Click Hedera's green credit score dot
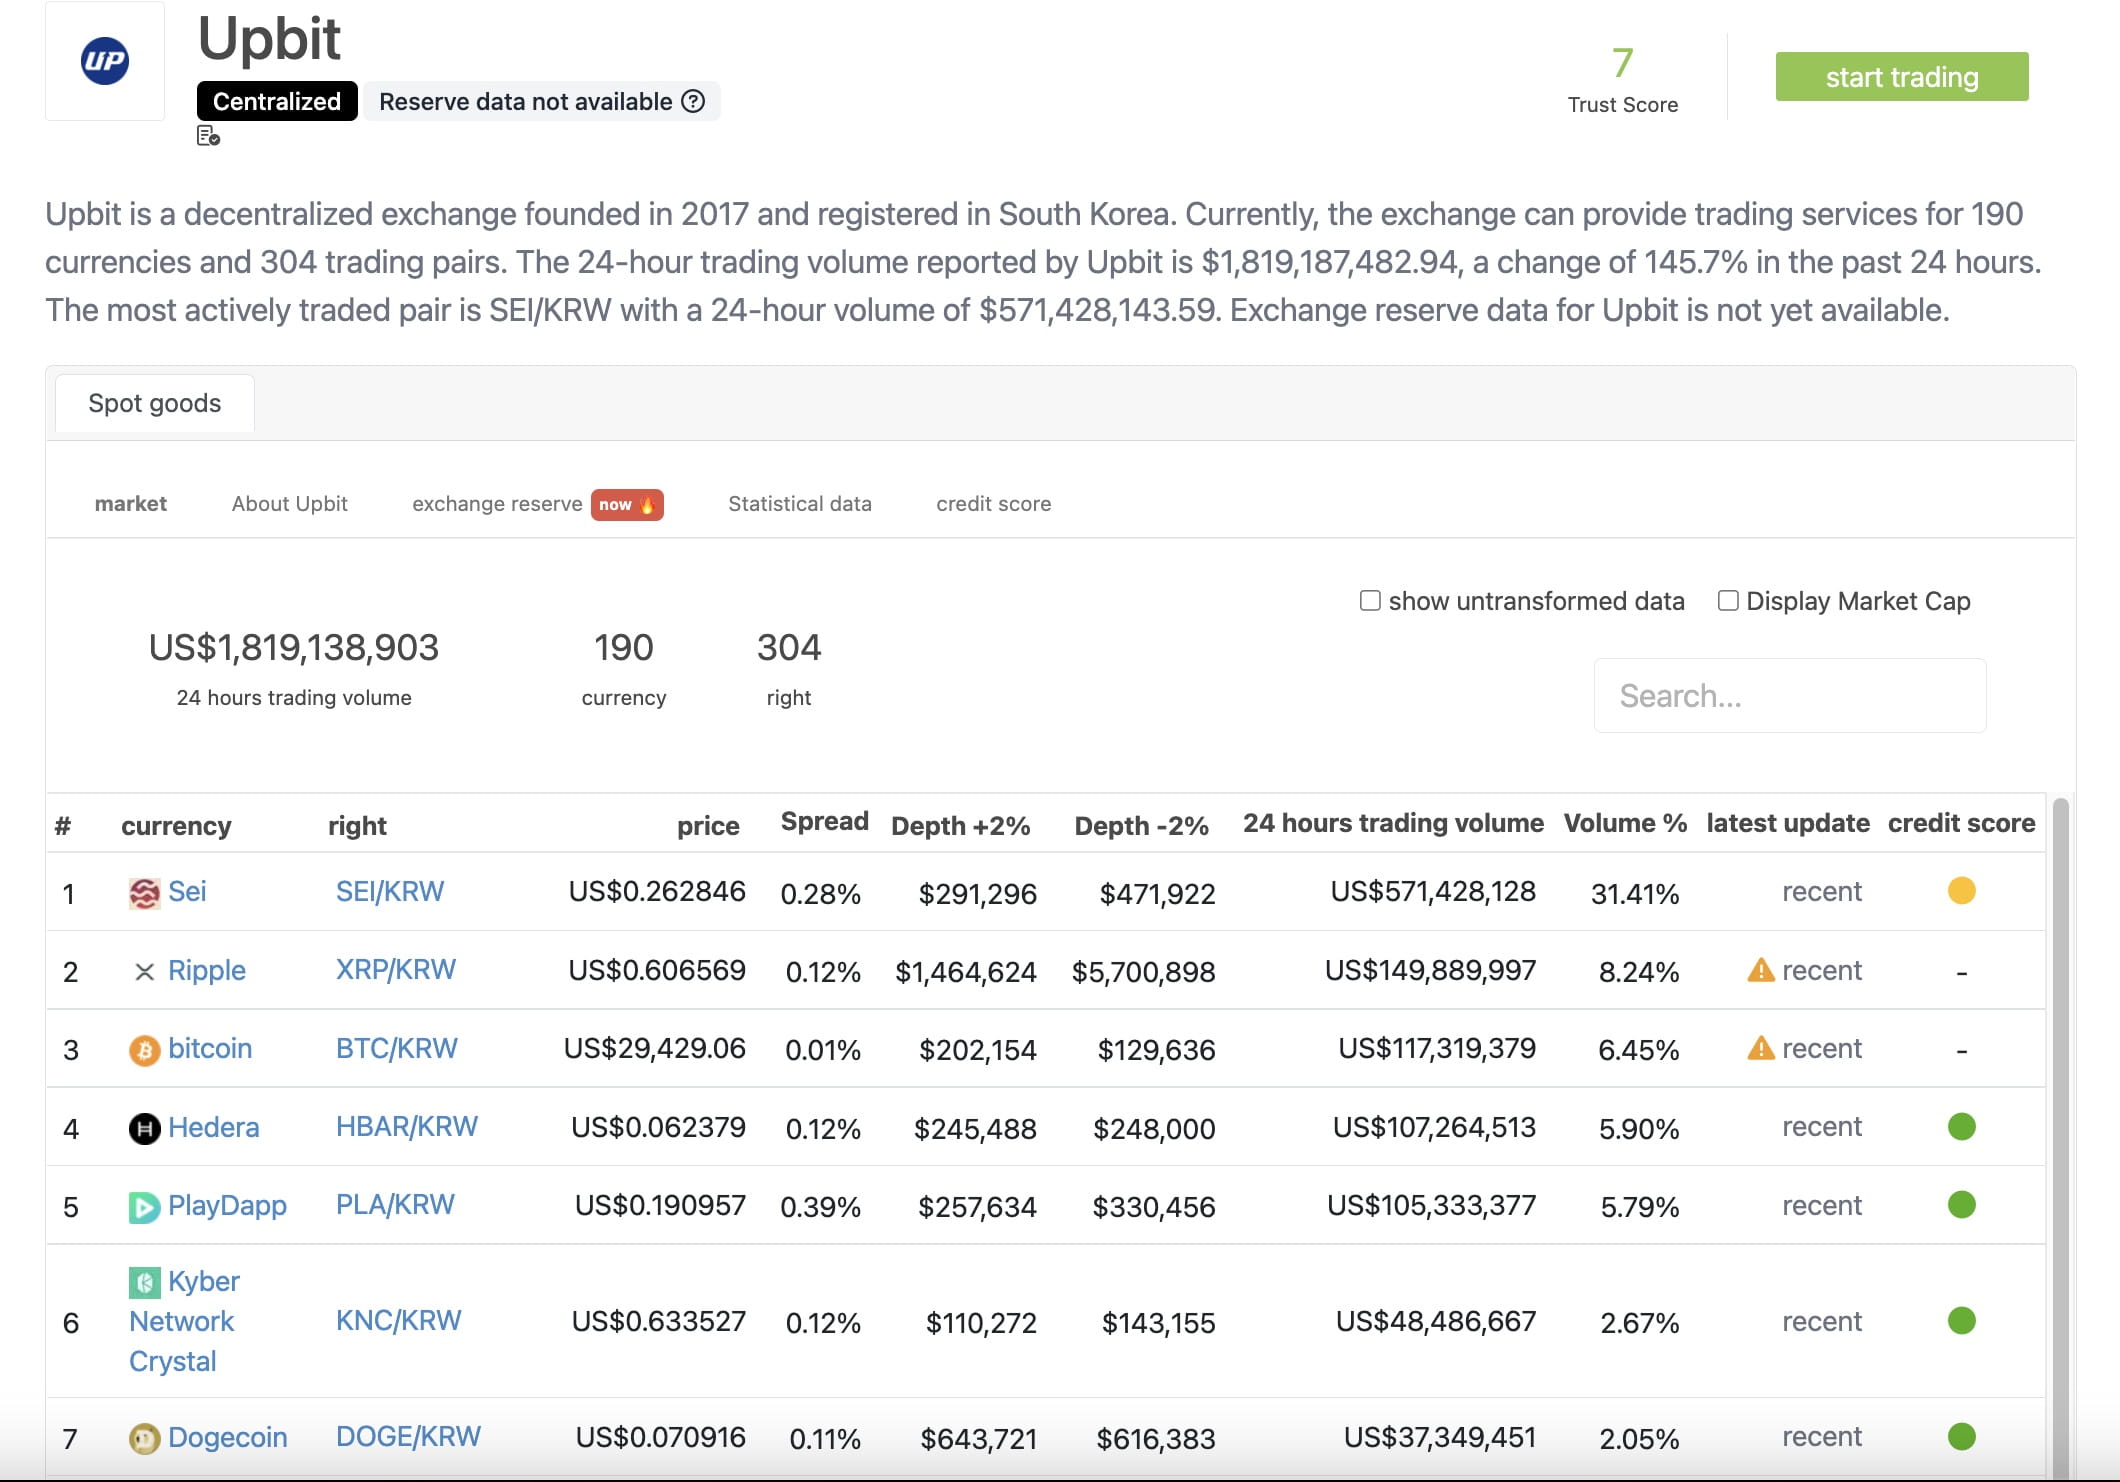The width and height of the screenshot is (2120, 1482). [1962, 1127]
